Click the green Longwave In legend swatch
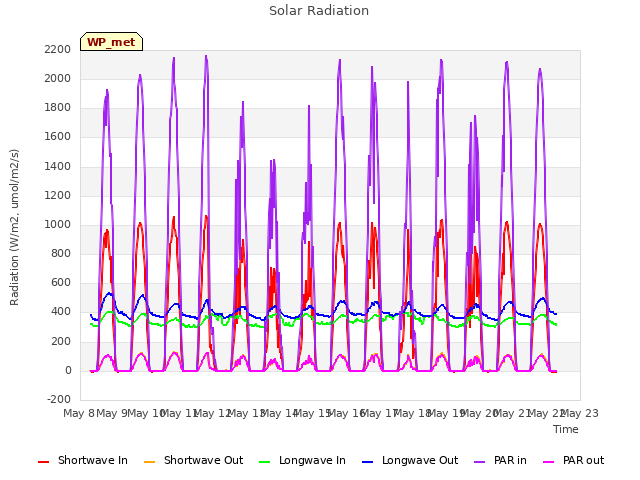Viewport: 640px width, 480px height. point(264,462)
